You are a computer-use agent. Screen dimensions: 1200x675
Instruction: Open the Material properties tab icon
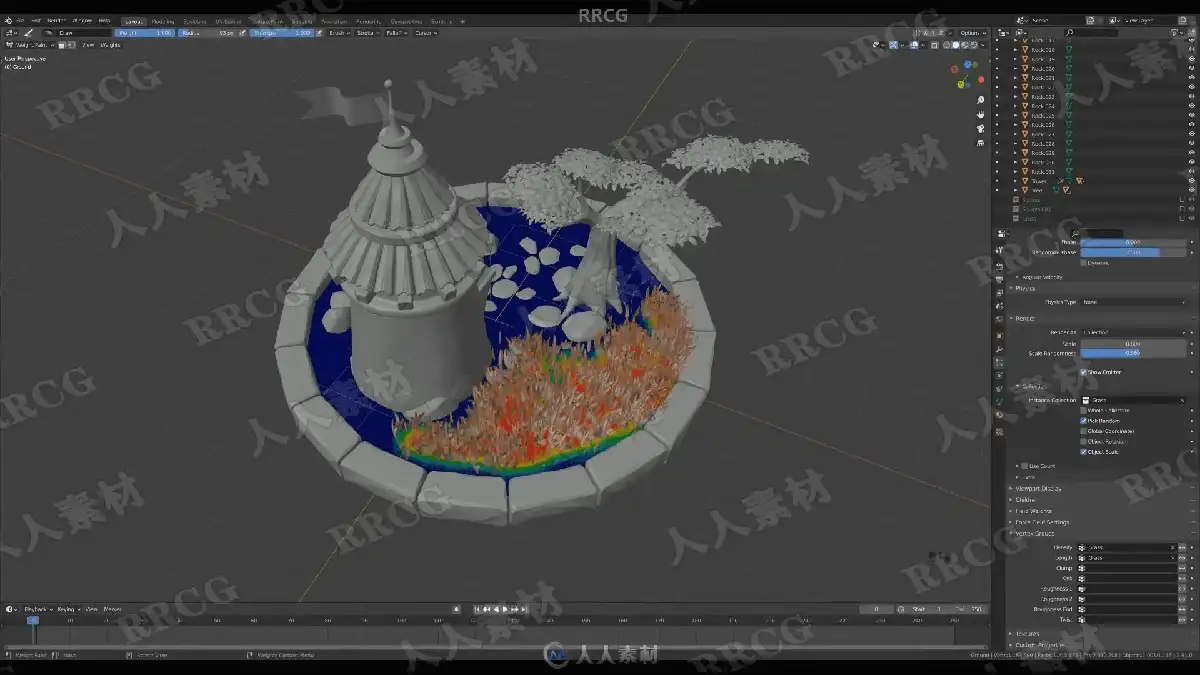click(x=999, y=415)
